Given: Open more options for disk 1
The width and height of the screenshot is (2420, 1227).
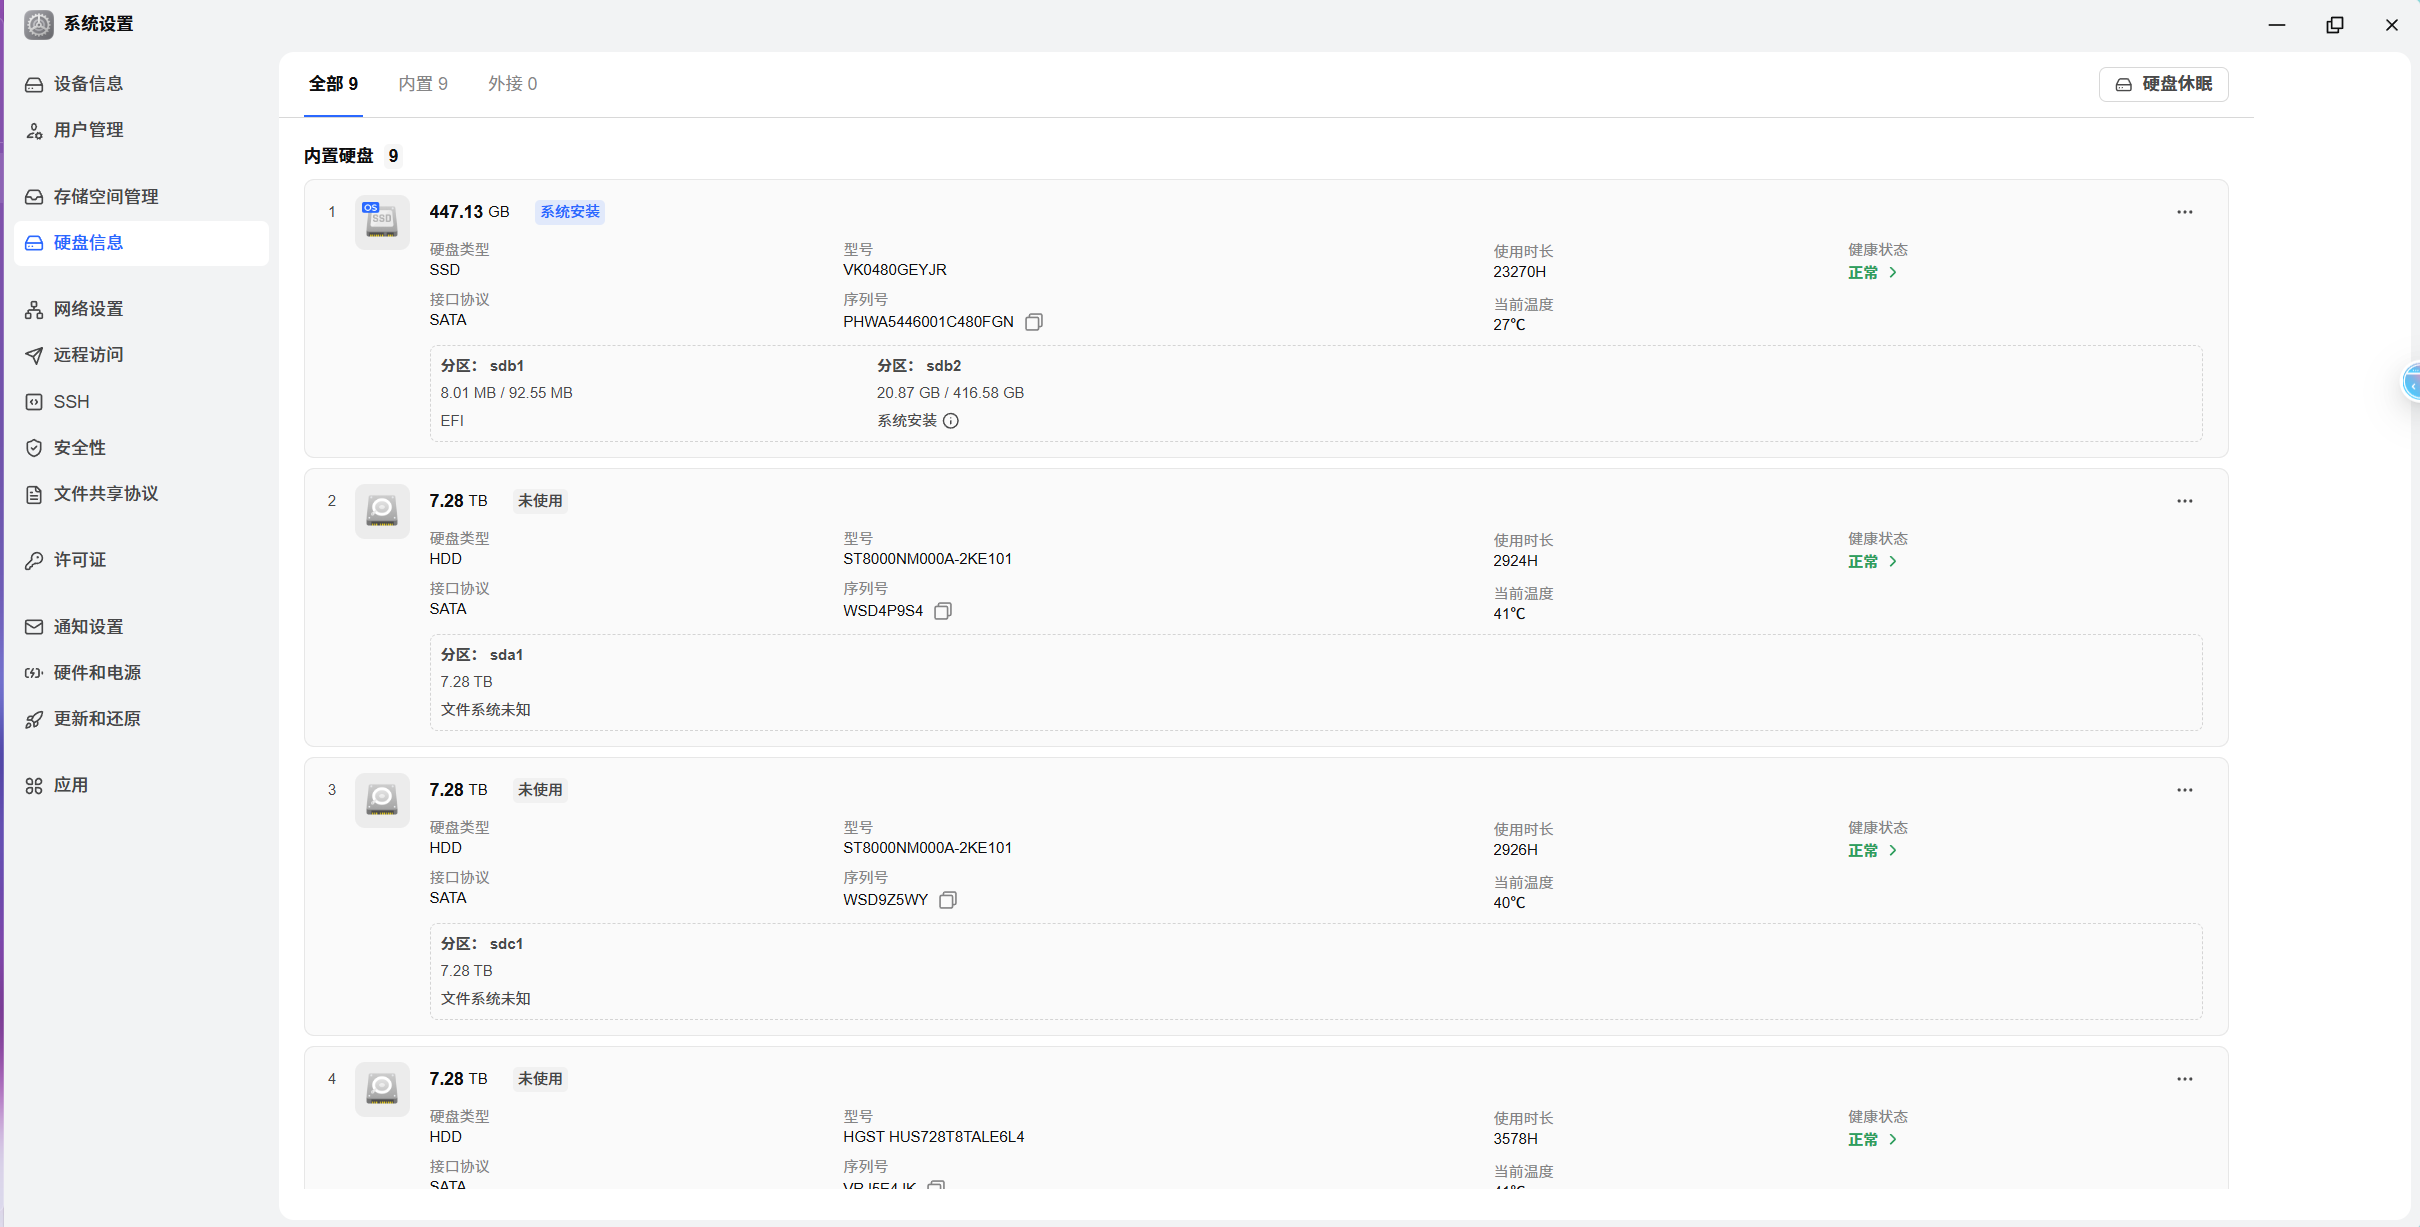Looking at the screenshot, I should (x=2184, y=212).
